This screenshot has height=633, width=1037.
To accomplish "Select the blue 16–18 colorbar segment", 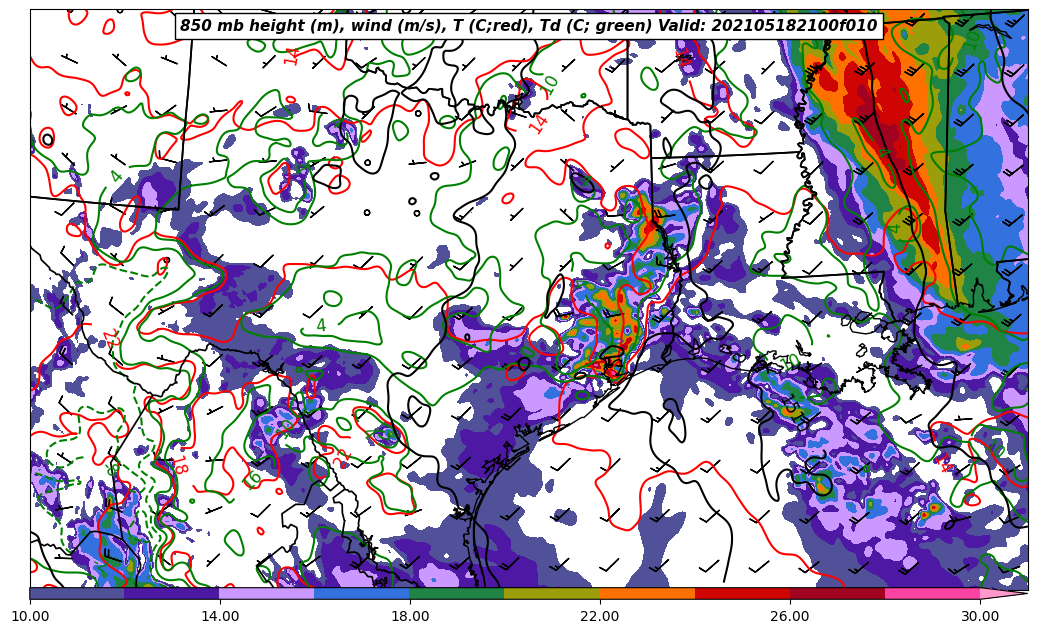I will coord(362,593).
